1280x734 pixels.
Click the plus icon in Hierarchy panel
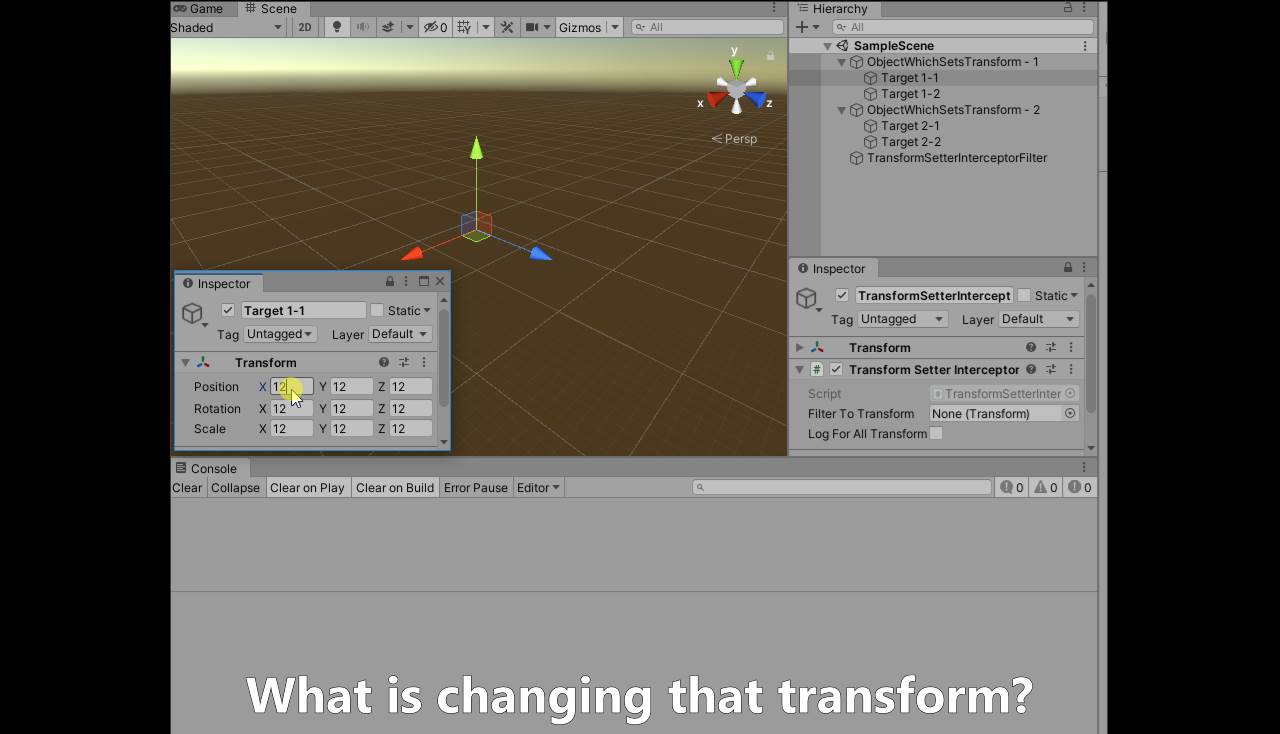[x=801, y=27]
